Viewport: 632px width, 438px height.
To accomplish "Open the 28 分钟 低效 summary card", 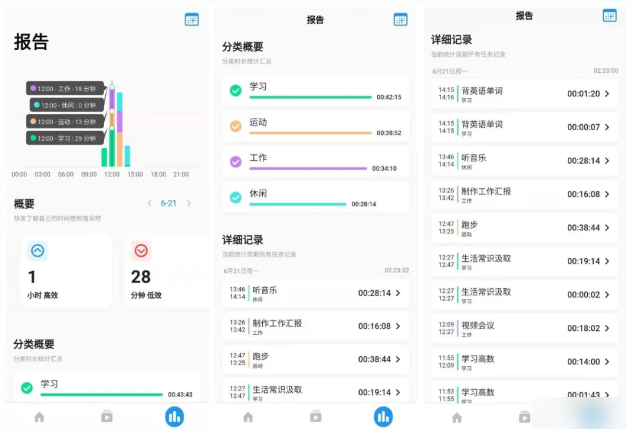I will pyautogui.click(x=166, y=270).
